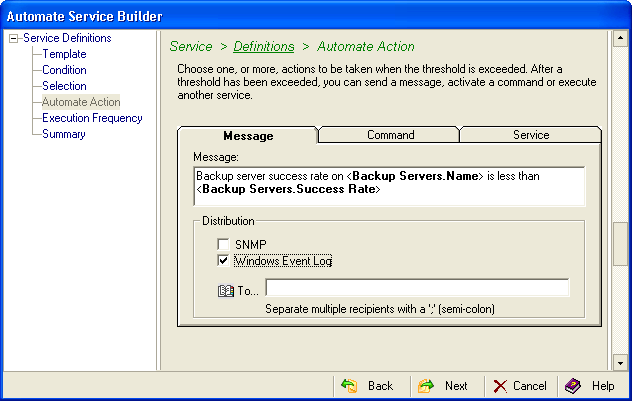
Task: Click the scrollbar down arrow
Action: [x=620, y=363]
